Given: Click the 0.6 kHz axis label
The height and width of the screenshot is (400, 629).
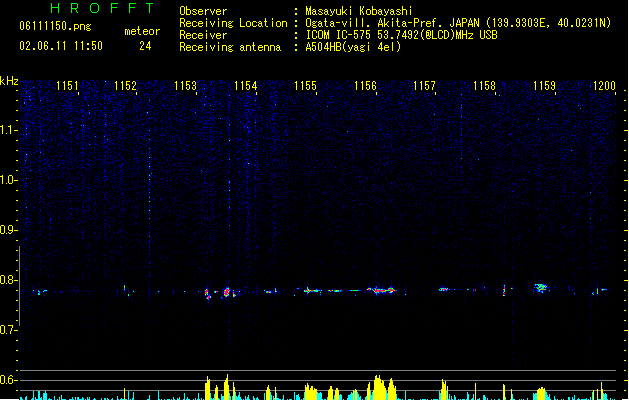Looking at the screenshot, I should (x=7, y=380).
